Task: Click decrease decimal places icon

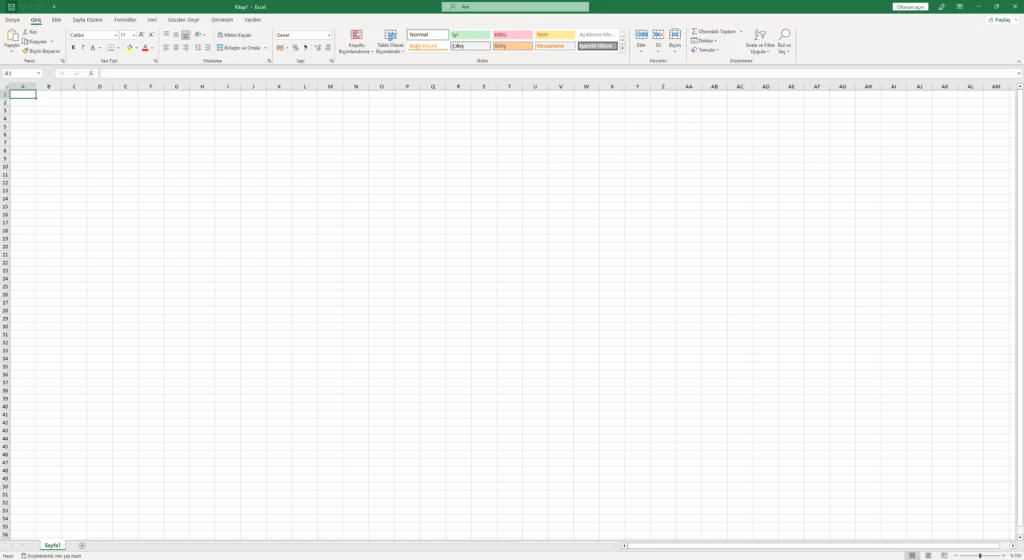Action: [327, 48]
